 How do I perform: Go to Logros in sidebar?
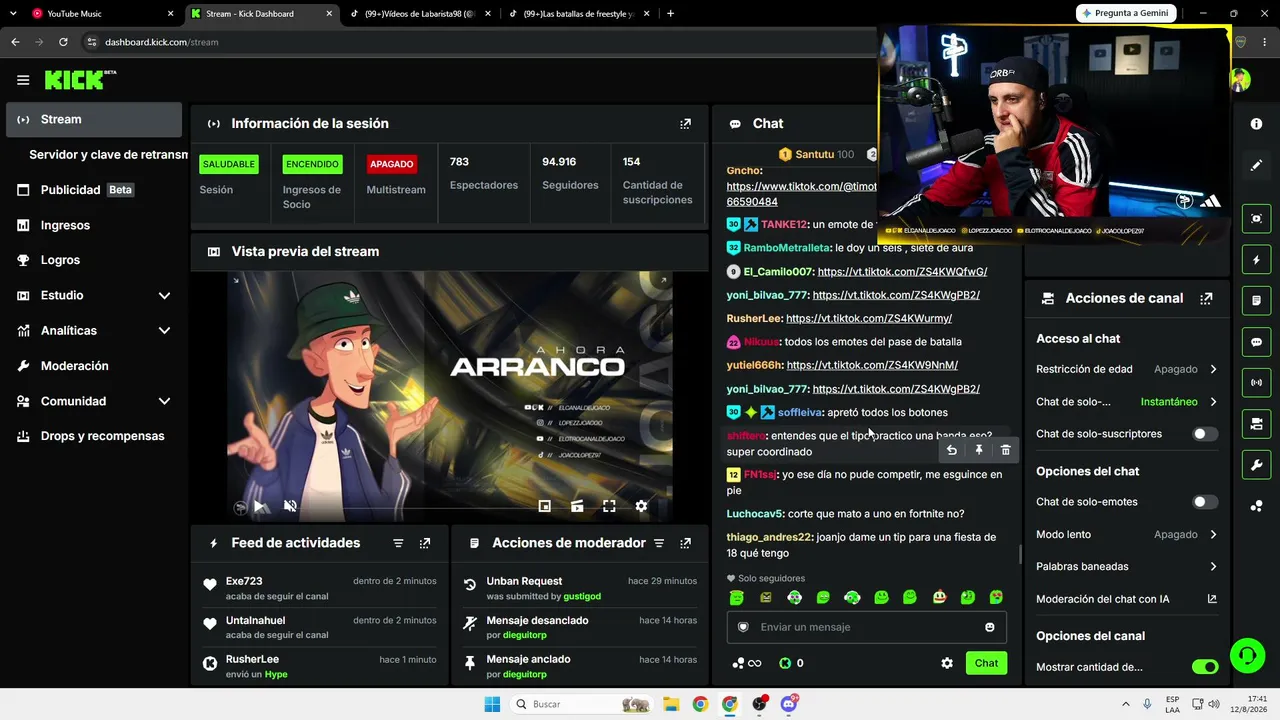coord(94,260)
